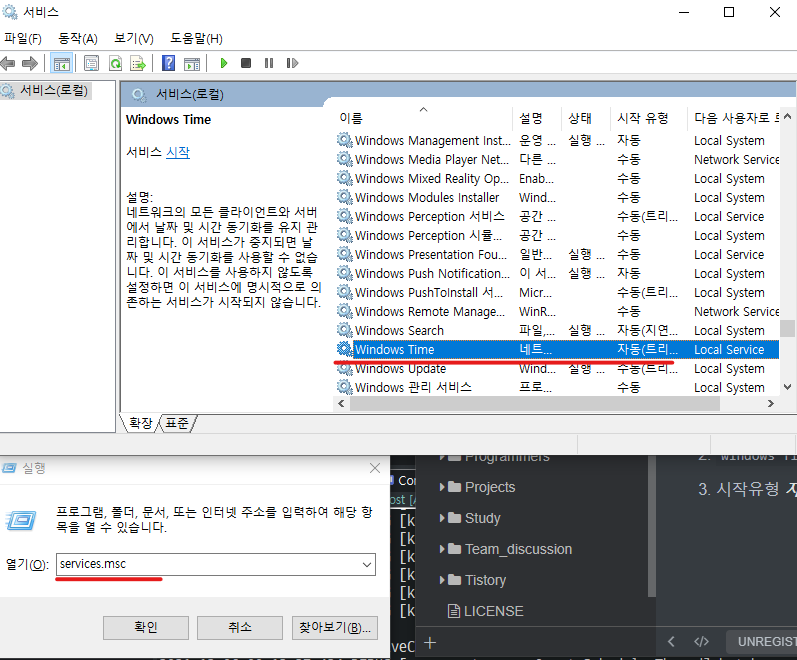This screenshot has height=660, width=797.
Task: Open the 동작(A) menu
Action: click(x=78, y=39)
